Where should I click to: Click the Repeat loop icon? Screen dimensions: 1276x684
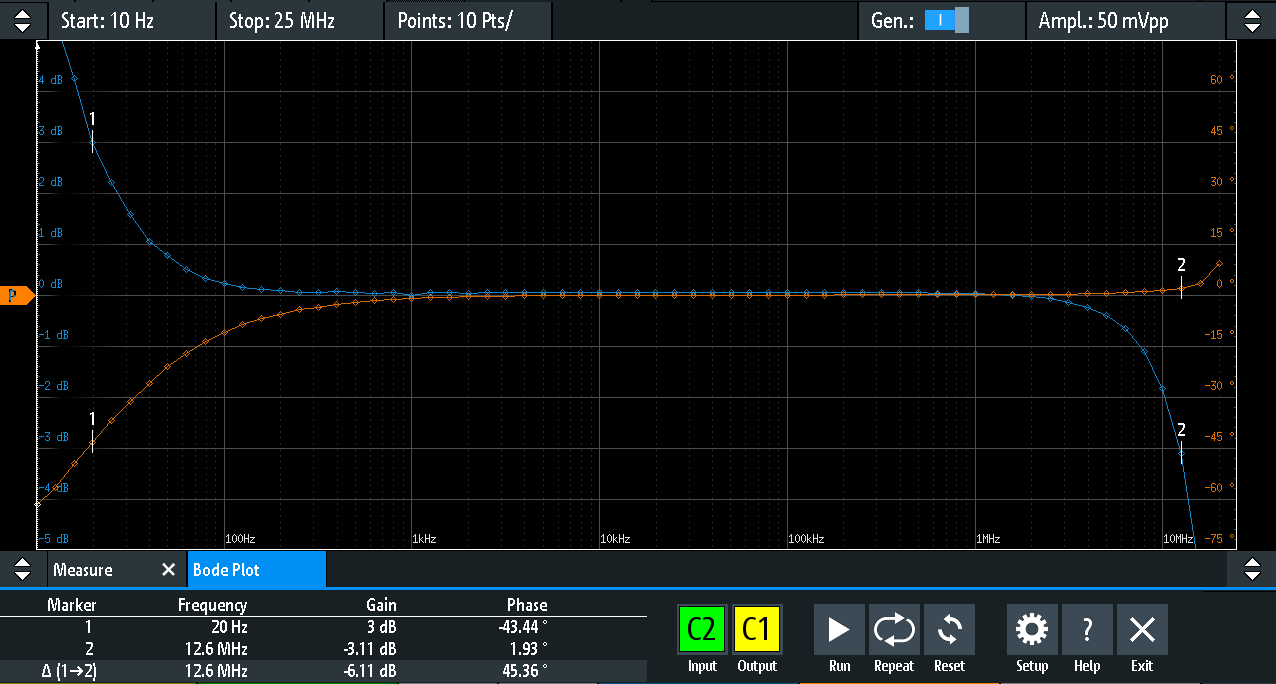[894, 629]
